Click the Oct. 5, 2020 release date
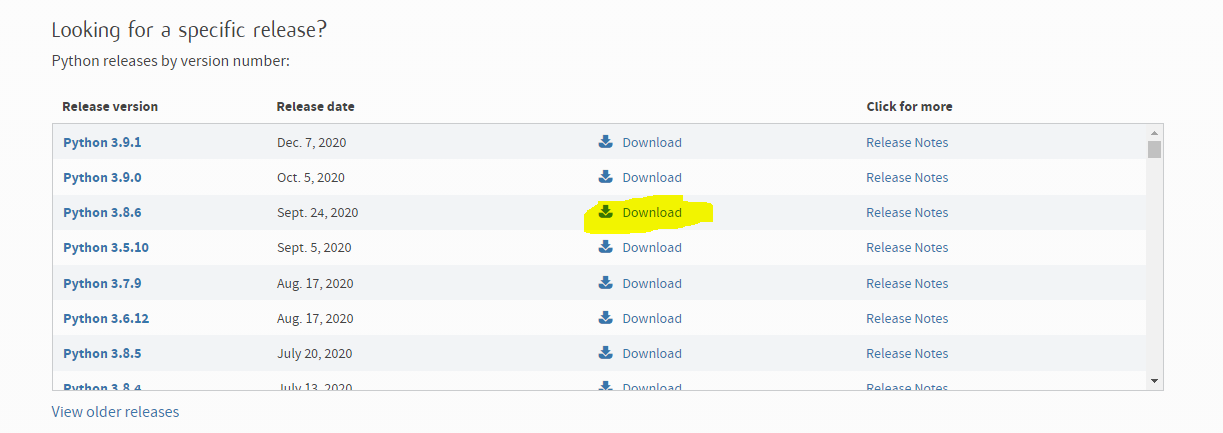Screen dimensions: 1223x433 pyautogui.click(x=311, y=177)
